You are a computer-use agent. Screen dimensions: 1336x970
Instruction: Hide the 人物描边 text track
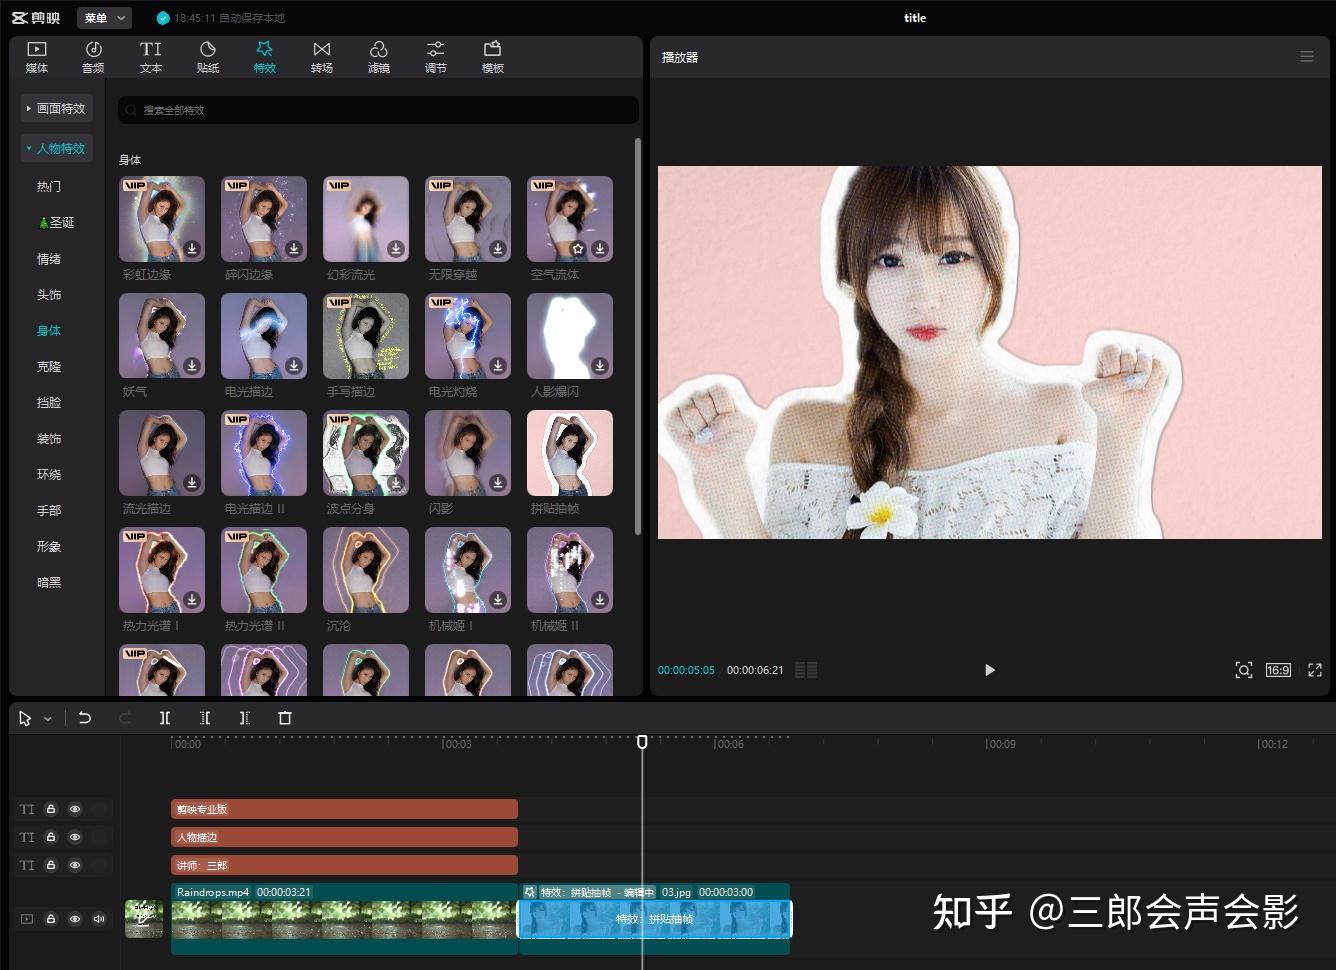click(75, 837)
